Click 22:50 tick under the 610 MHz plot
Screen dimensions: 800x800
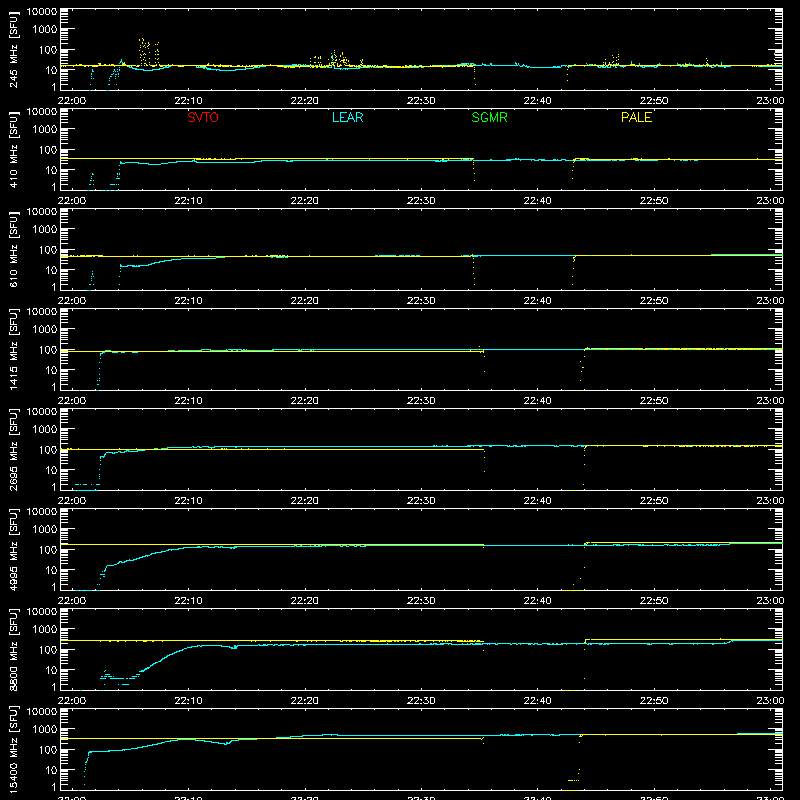(x=654, y=301)
